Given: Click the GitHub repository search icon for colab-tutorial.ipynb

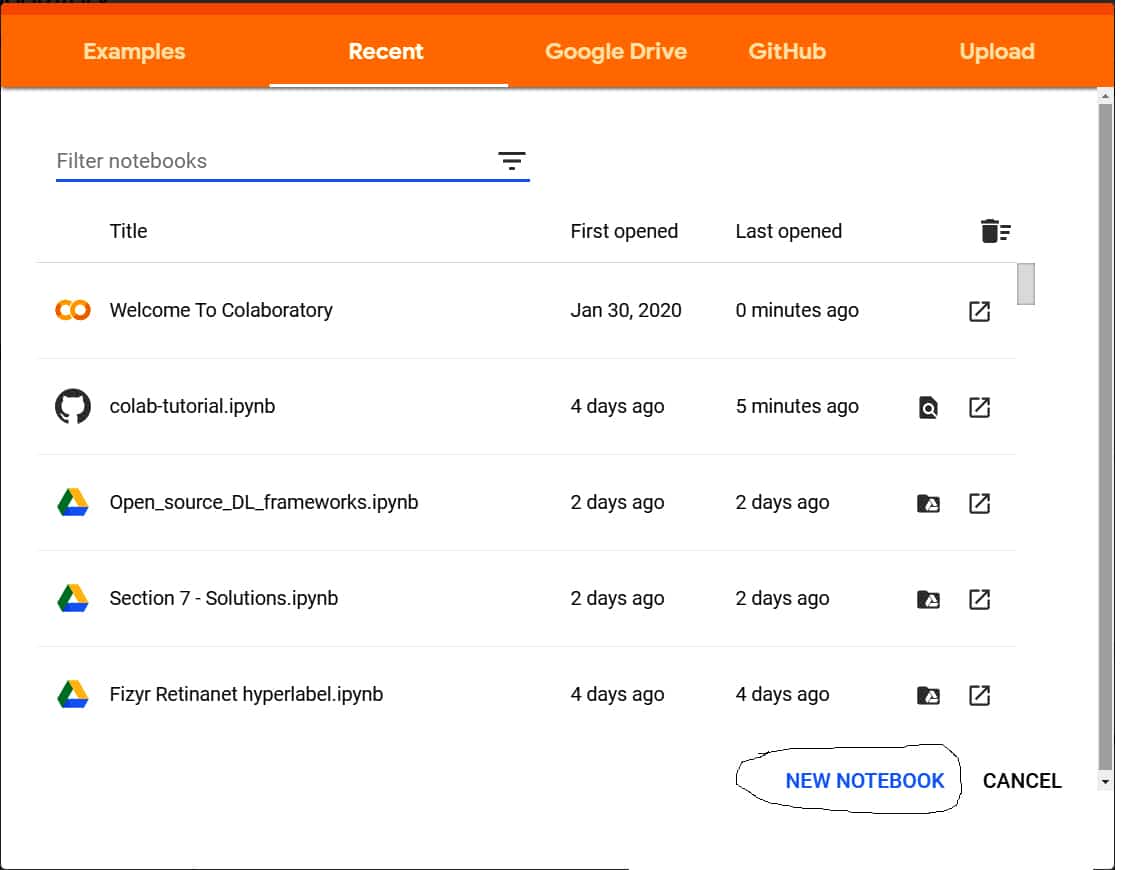Looking at the screenshot, I should [x=928, y=407].
